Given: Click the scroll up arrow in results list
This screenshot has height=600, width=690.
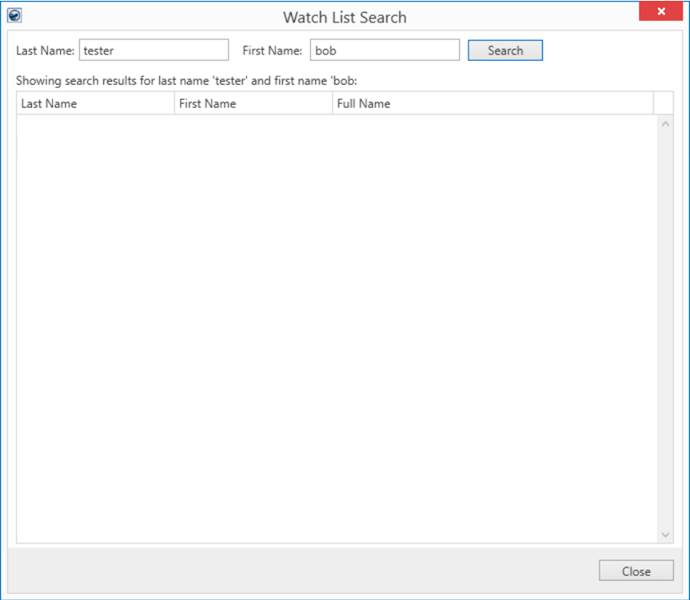Looking at the screenshot, I should click(x=666, y=124).
